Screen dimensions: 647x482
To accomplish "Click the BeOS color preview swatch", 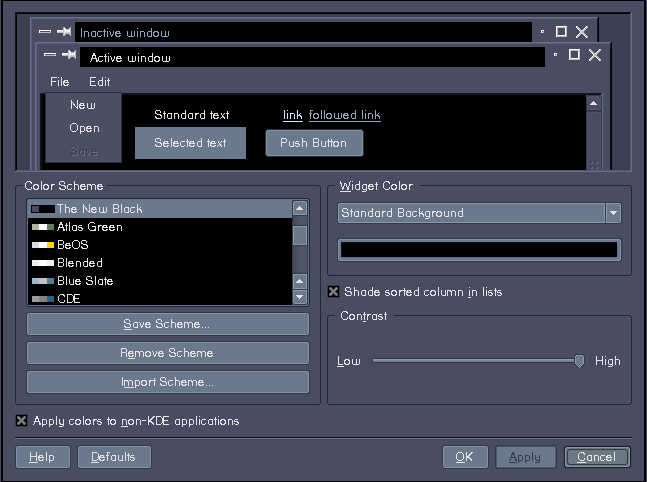I will 43,245.
